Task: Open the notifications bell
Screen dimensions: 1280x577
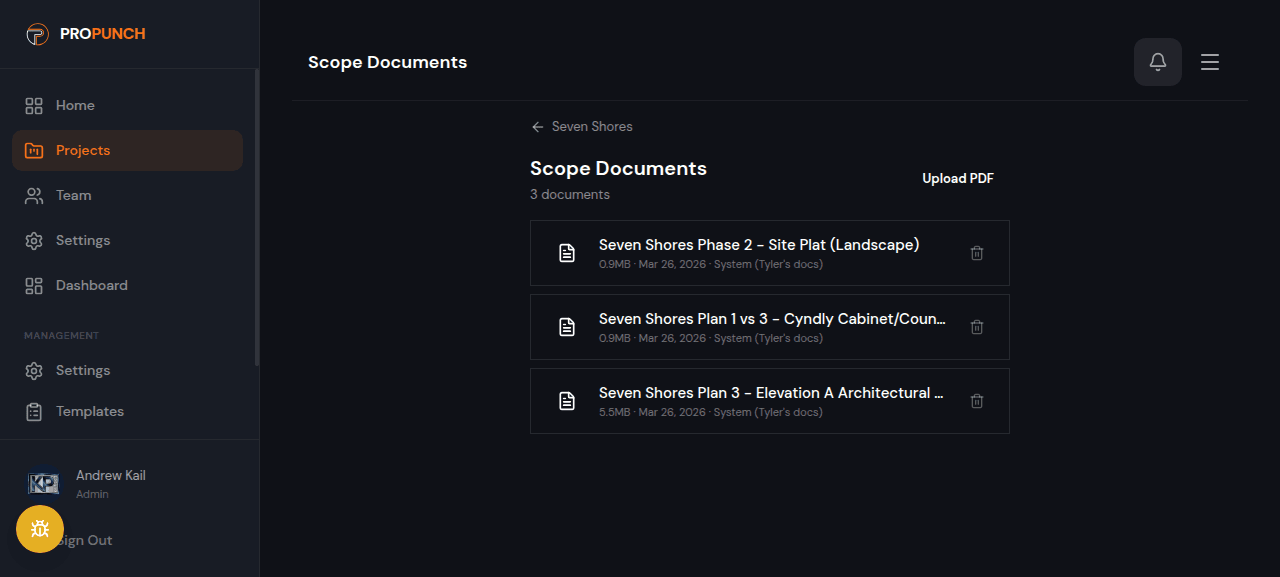Action: tap(1158, 62)
